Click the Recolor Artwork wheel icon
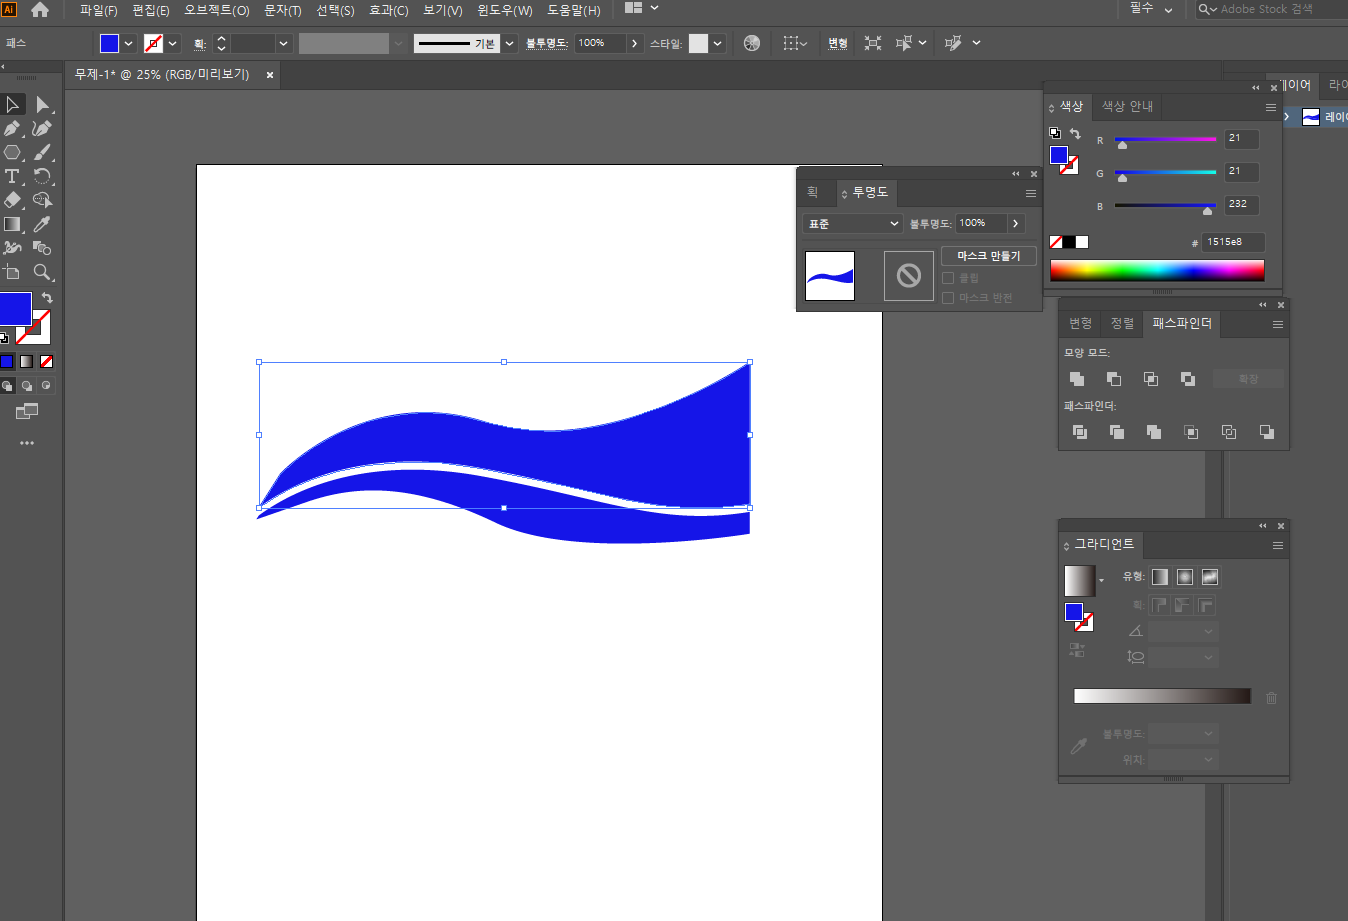Image resolution: width=1348 pixels, height=921 pixels. (752, 43)
